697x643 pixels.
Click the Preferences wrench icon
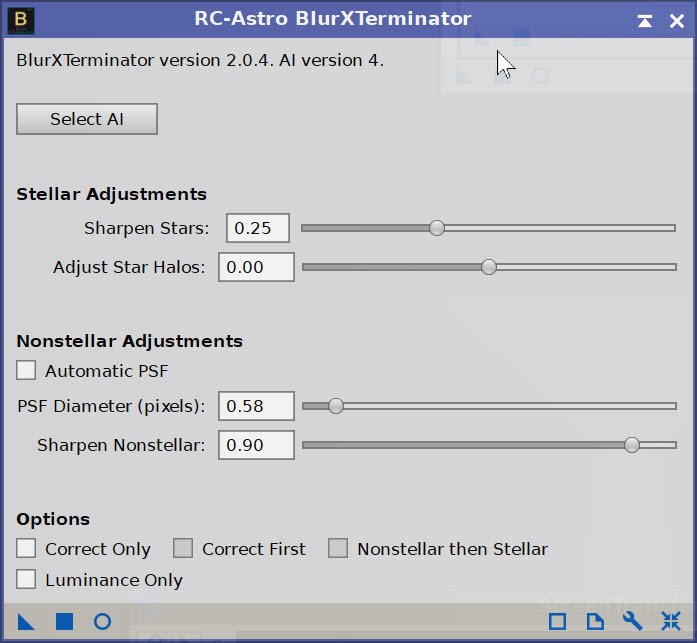[x=632, y=621]
